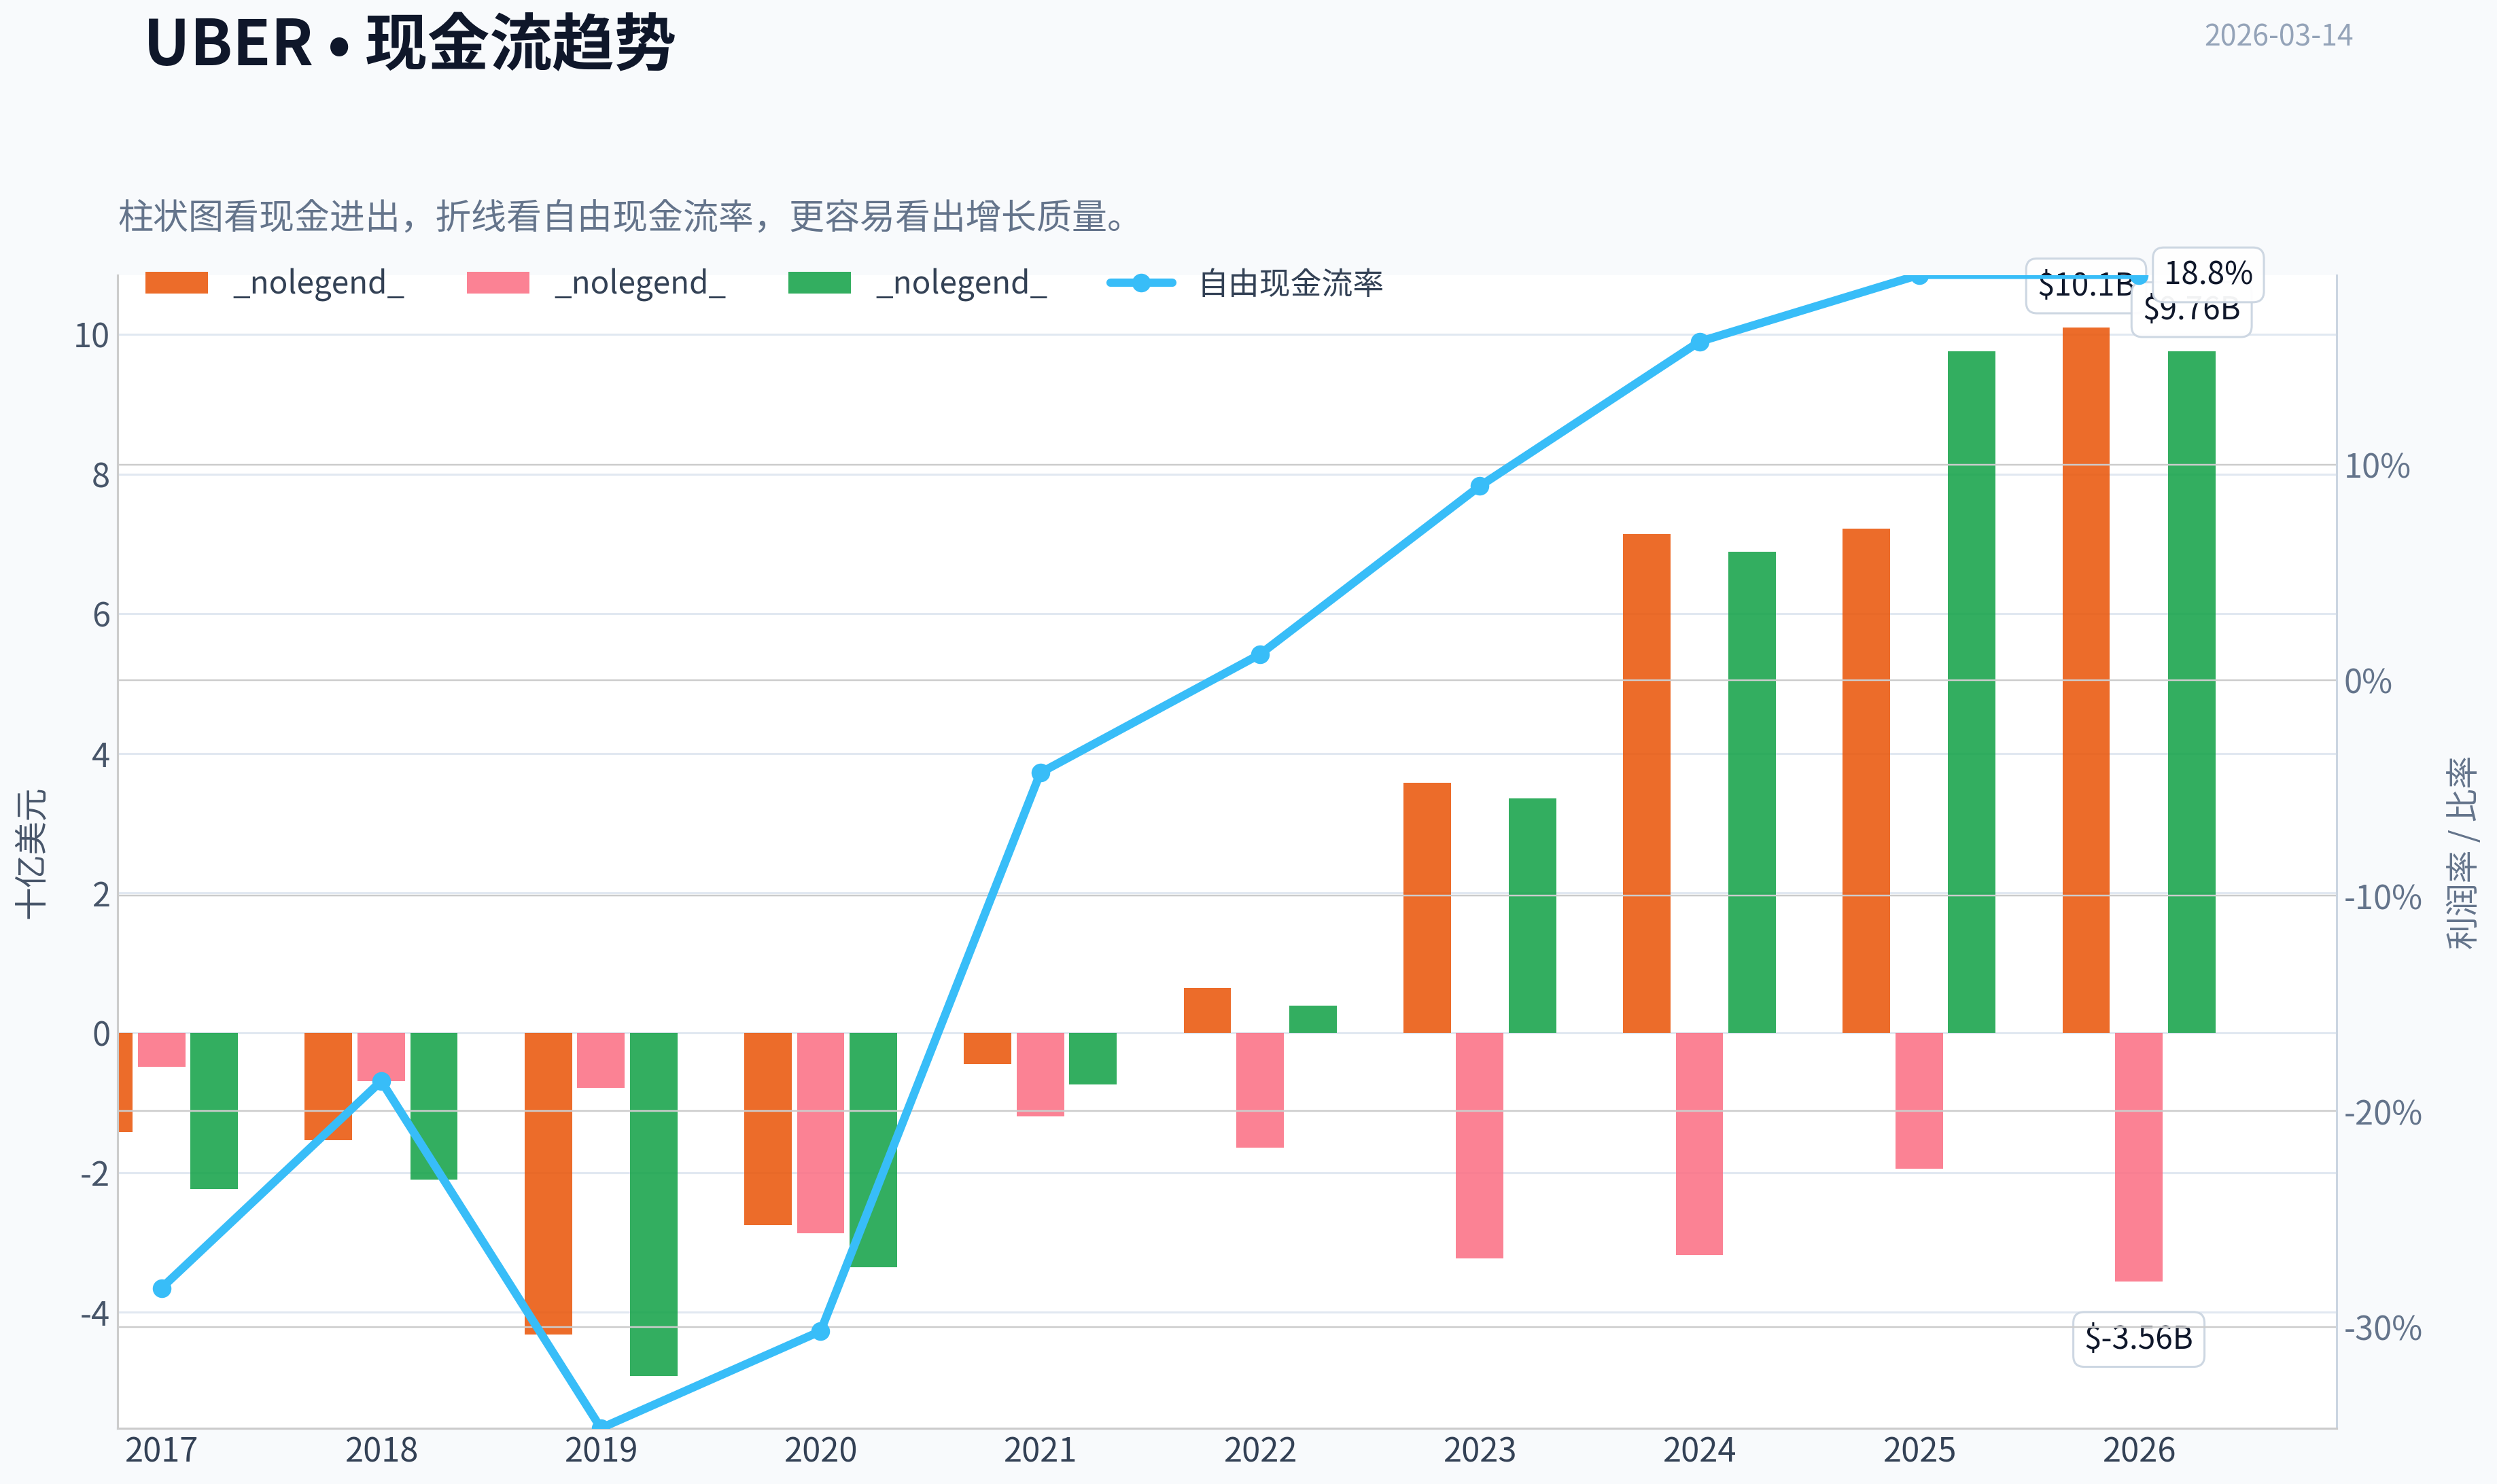Click the date 2026-03-14 text
This screenshot has height=1484, width=2497.
point(2278,35)
